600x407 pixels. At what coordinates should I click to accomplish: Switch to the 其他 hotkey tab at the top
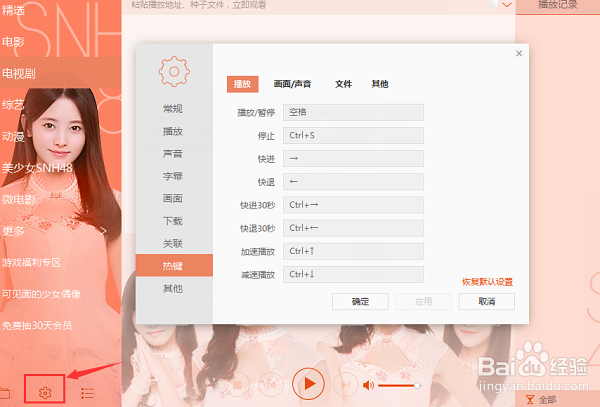click(380, 84)
